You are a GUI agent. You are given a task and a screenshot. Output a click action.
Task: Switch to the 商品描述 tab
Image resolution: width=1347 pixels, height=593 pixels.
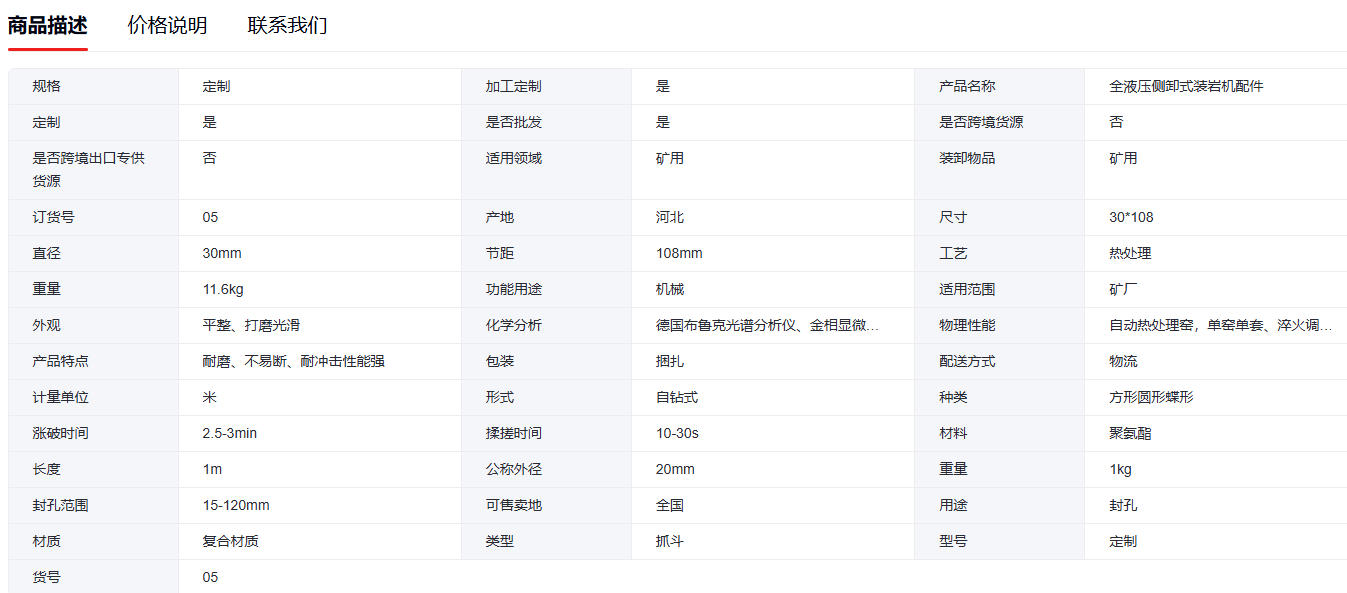tap(47, 26)
